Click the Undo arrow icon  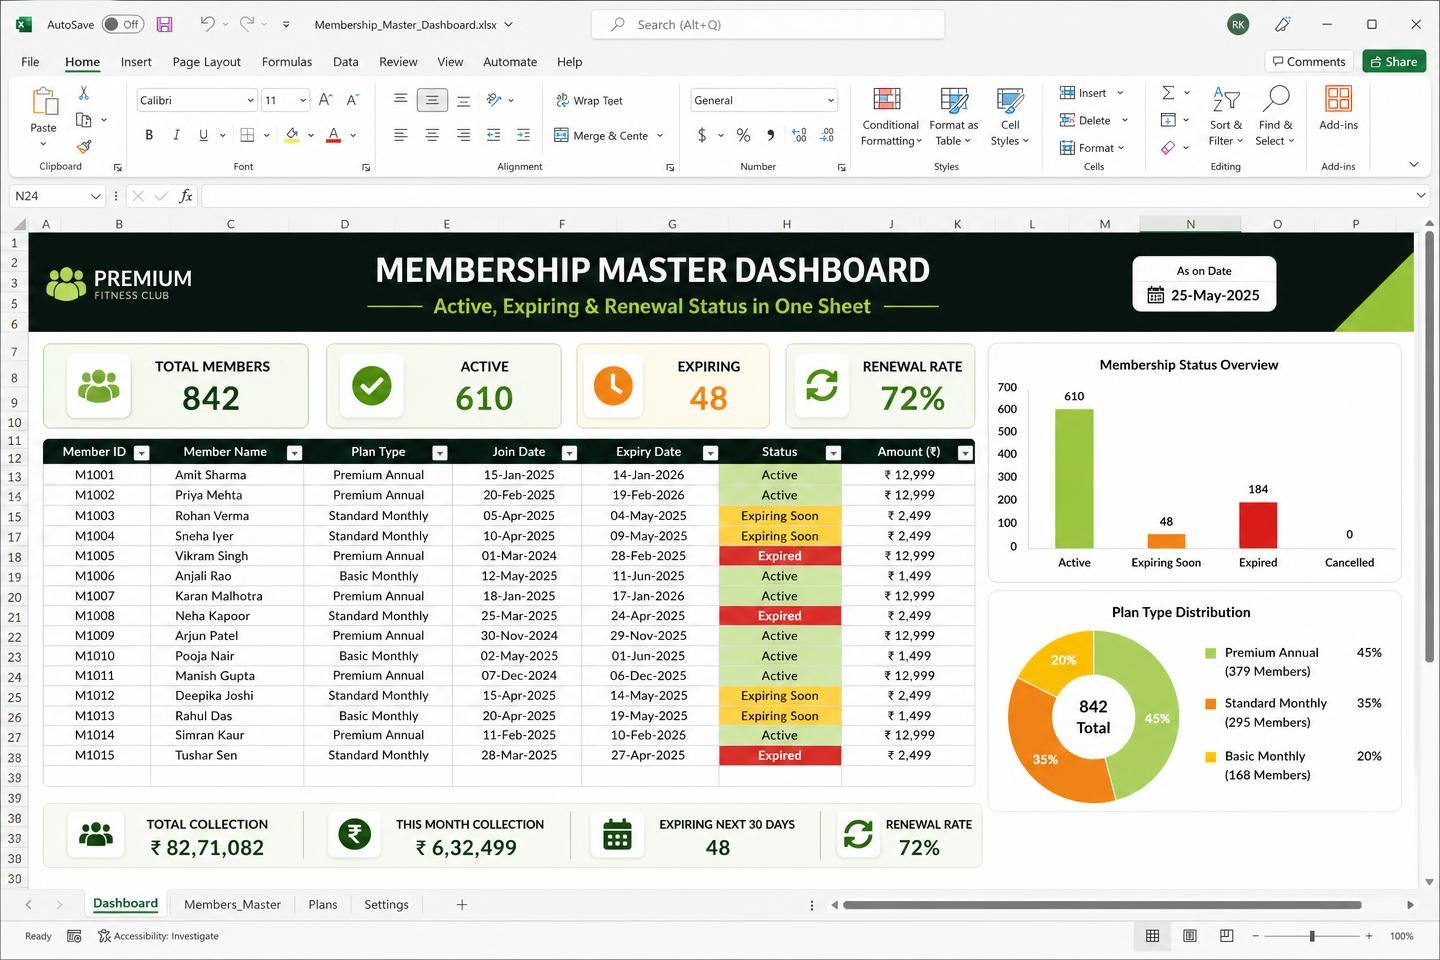207,24
